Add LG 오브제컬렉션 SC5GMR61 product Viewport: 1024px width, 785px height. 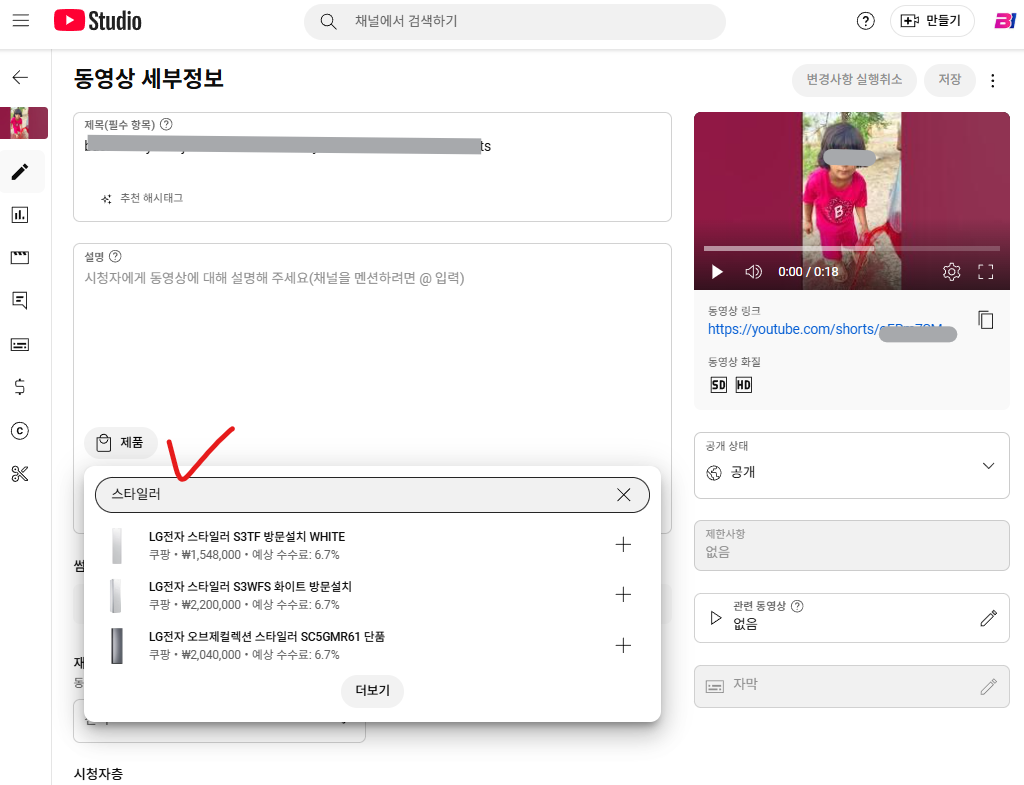click(x=624, y=646)
